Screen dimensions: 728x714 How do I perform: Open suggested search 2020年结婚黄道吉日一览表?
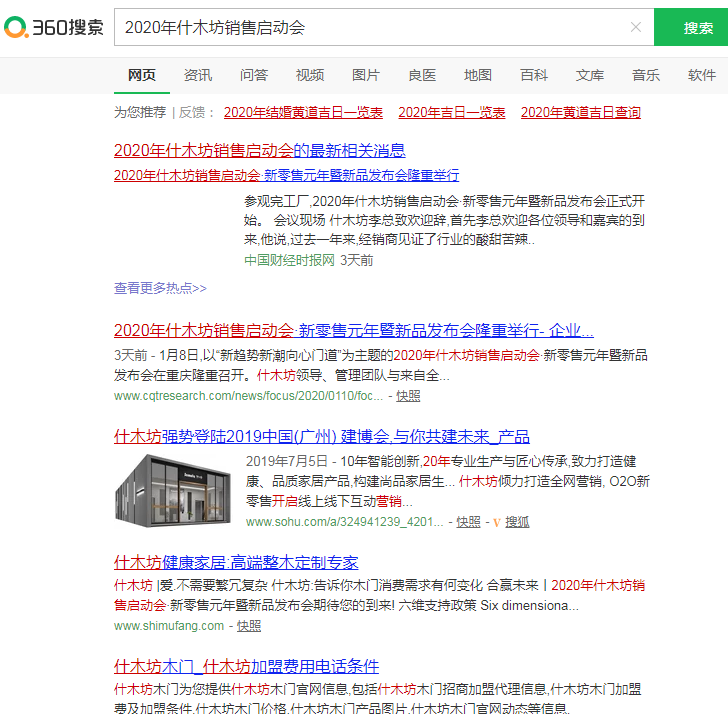click(303, 112)
